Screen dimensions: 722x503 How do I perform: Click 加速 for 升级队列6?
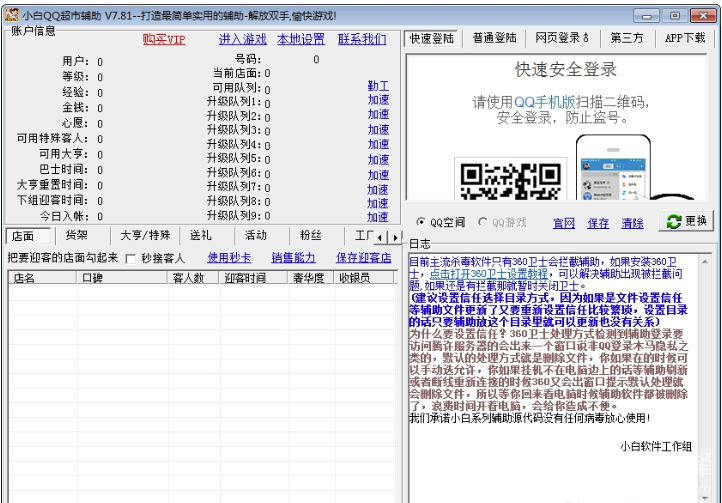[x=378, y=175]
